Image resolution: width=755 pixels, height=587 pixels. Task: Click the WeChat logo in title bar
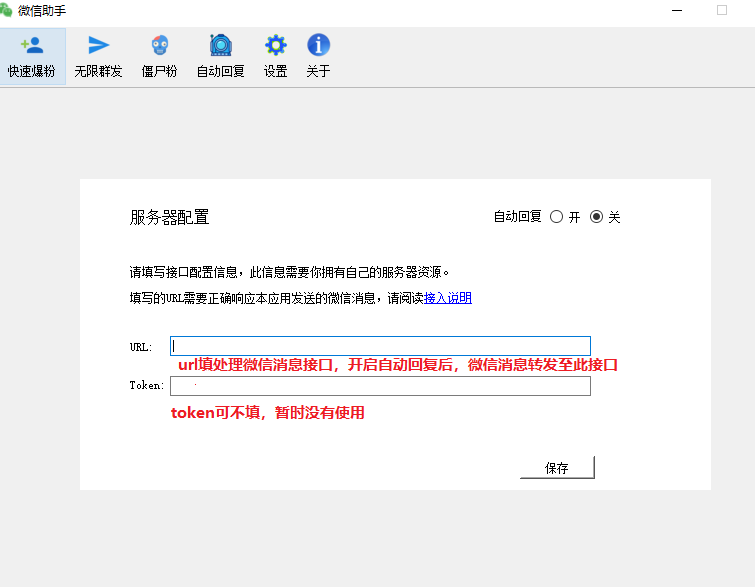pos(8,10)
